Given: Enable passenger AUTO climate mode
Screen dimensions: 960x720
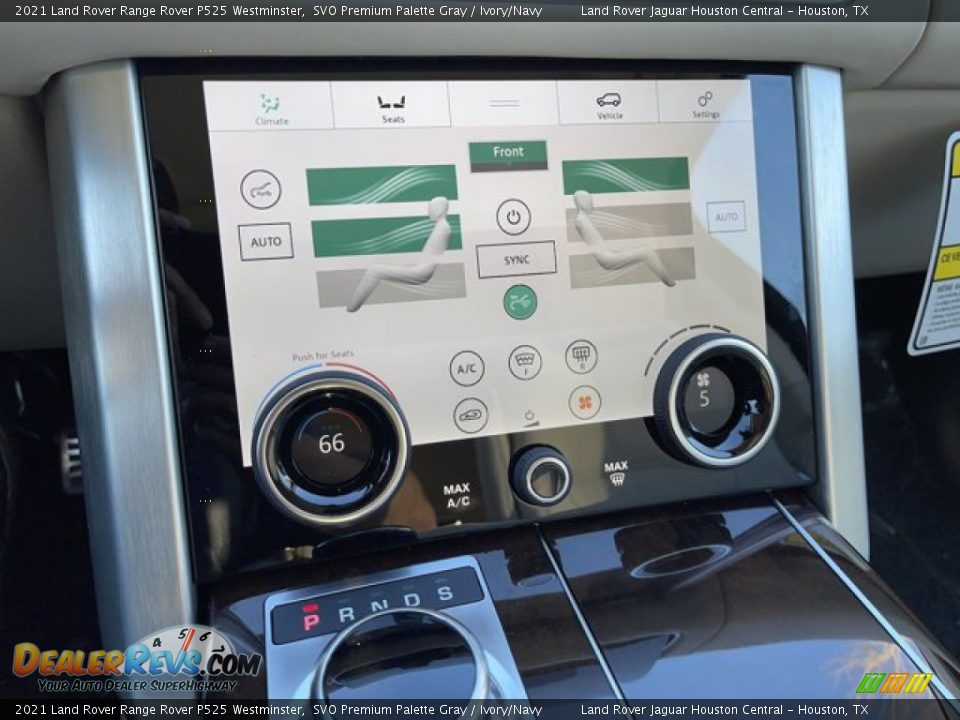Looking at the screenshot, I should 726,217.
